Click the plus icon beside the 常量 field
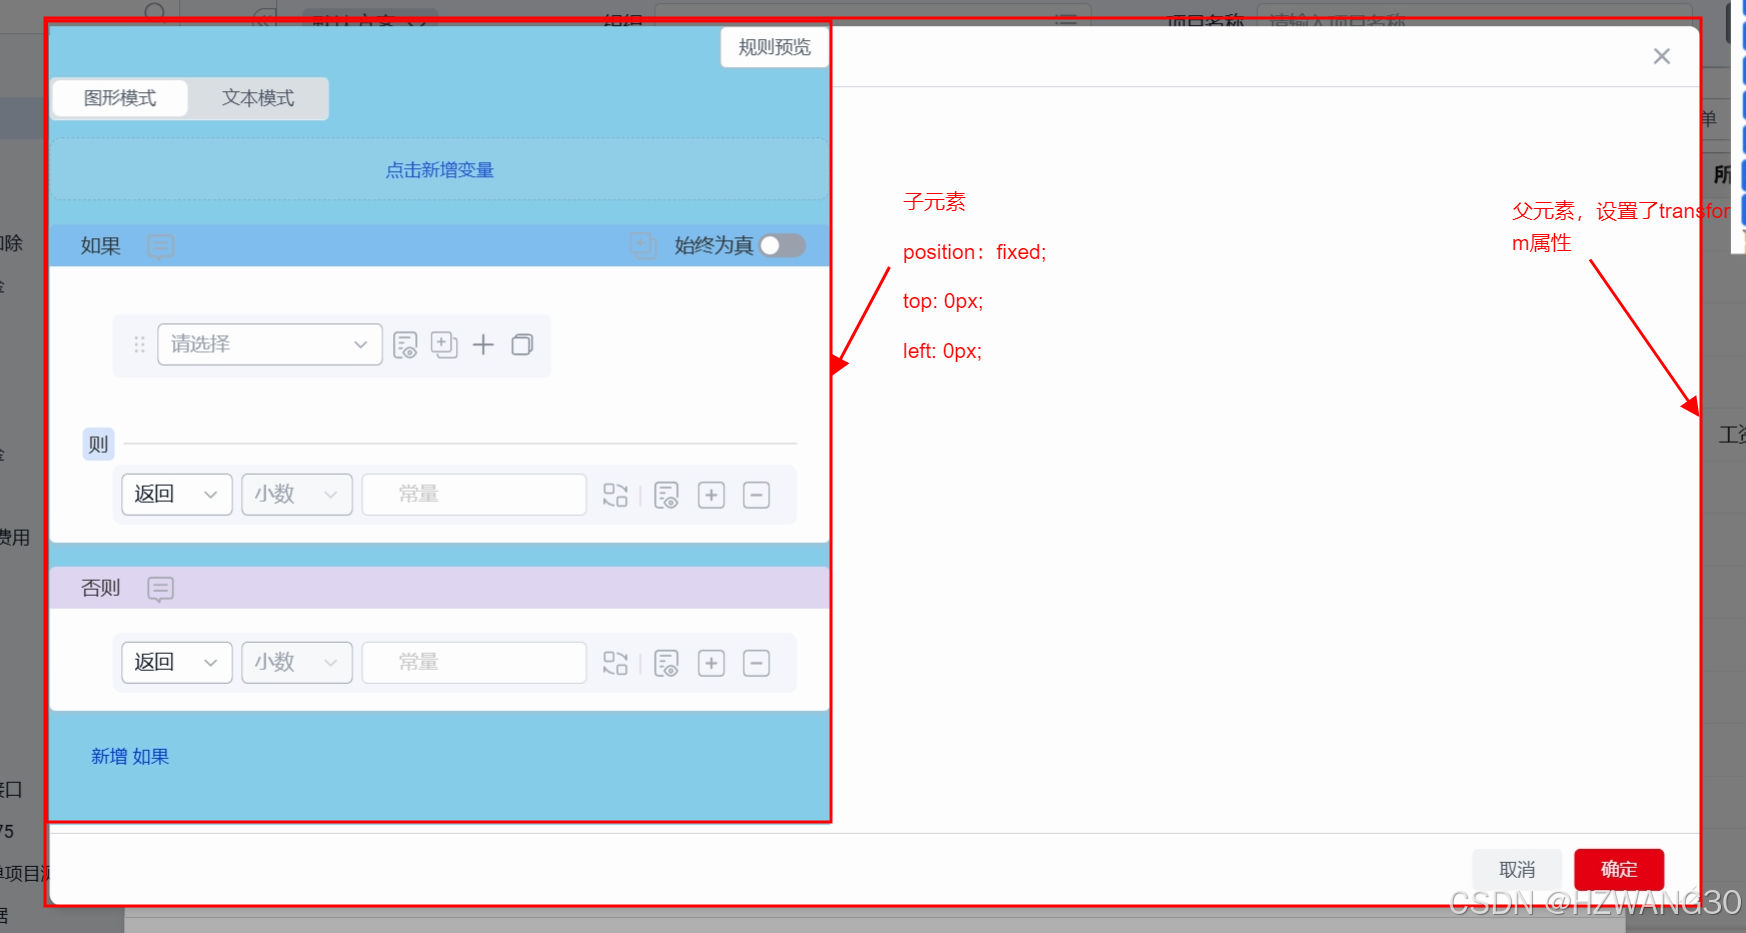The height and width of the screenshot is (933, 1746). coord(711,494)
